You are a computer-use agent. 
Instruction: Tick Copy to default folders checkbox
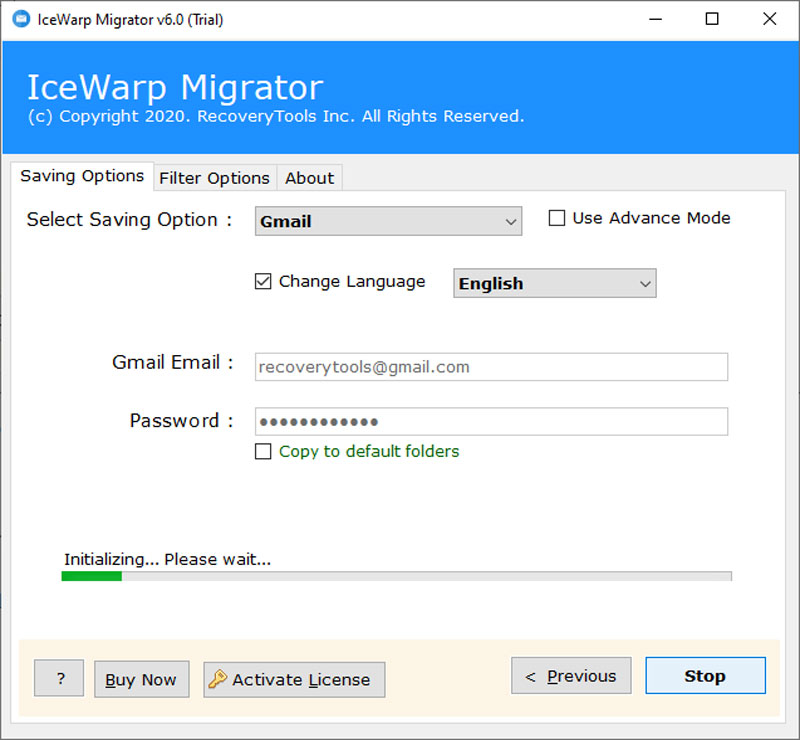pos(263,451)
